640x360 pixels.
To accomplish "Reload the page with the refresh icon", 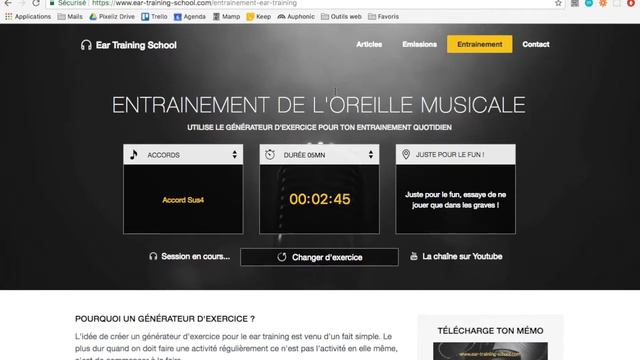I will 36,3.
